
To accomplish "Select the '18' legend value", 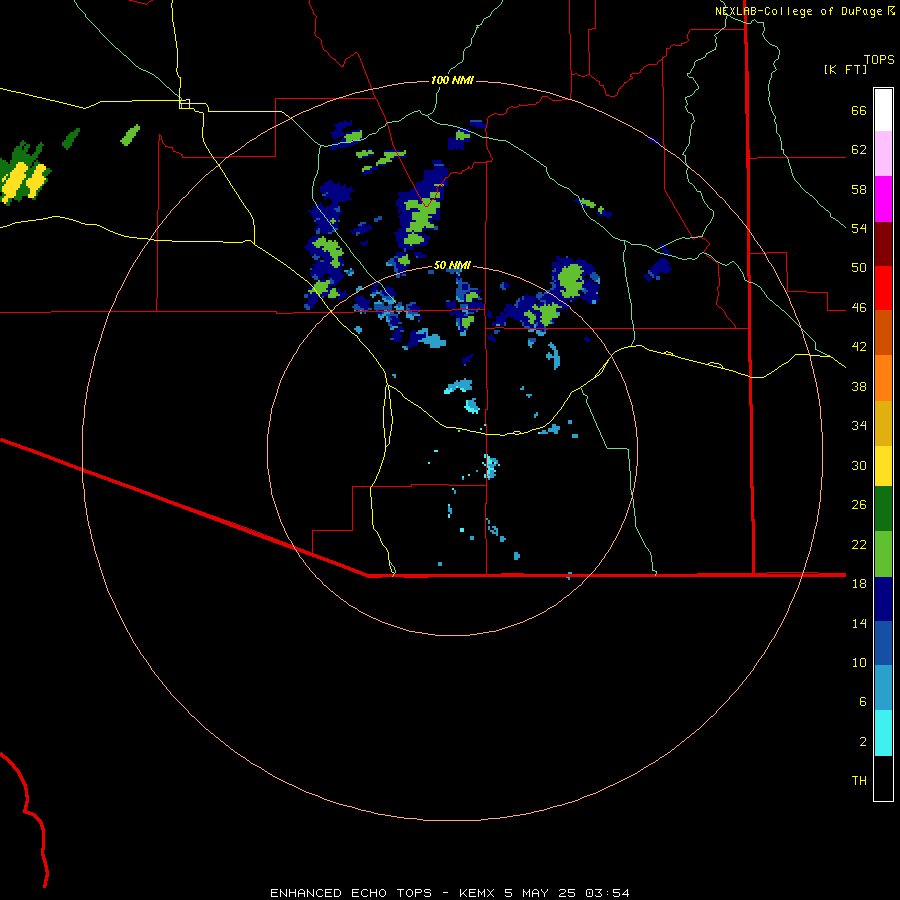I will [x=859, y=584].
